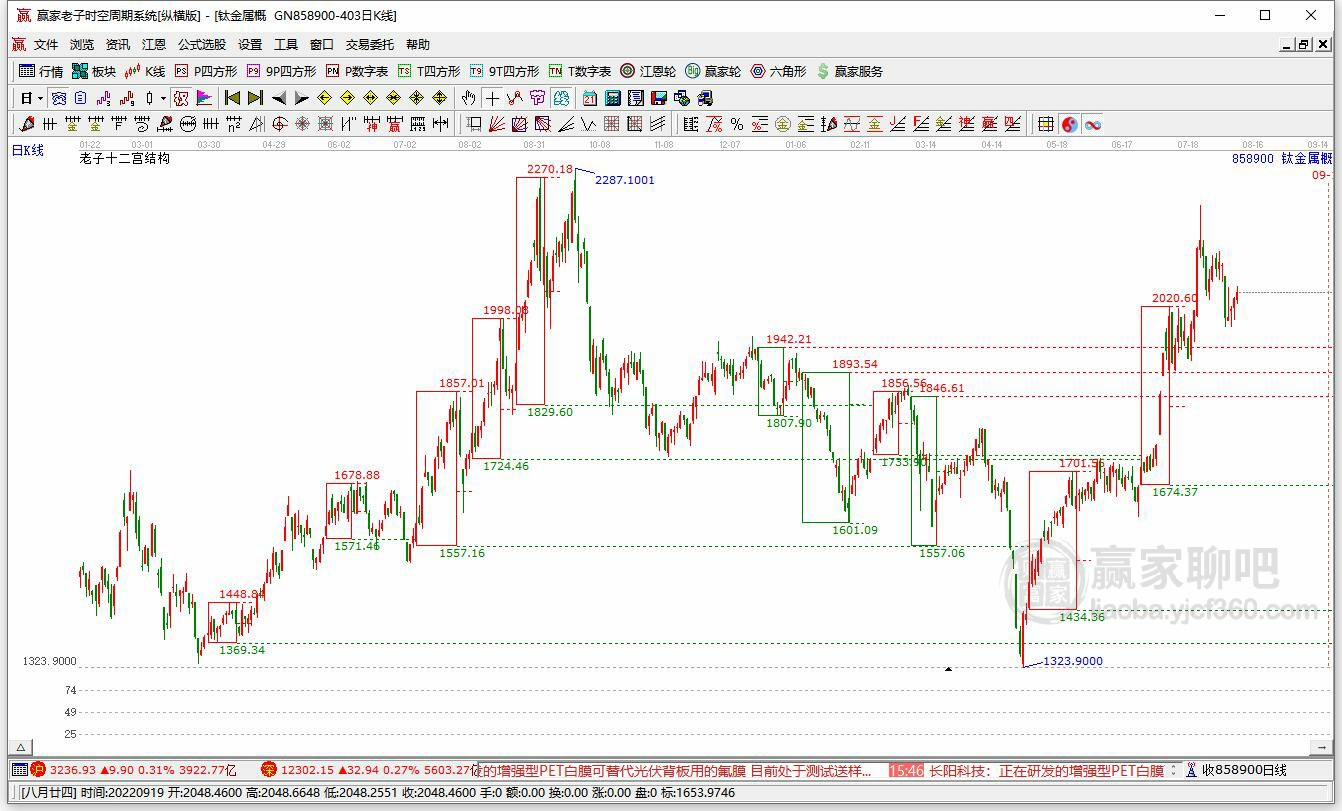The height and width of the screenshot is (811, 1342).
Task: Click the red circle target drawing icon
Action: coord(279,124)
